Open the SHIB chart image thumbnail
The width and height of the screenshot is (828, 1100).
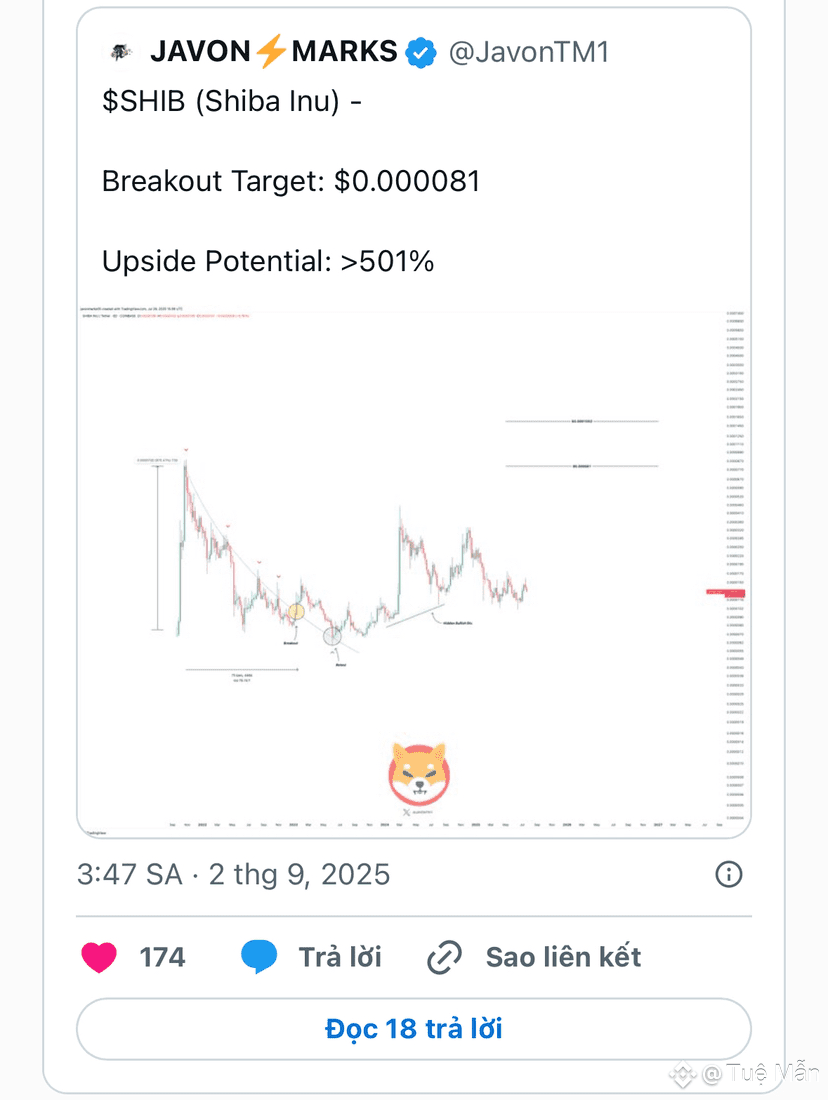414,570
